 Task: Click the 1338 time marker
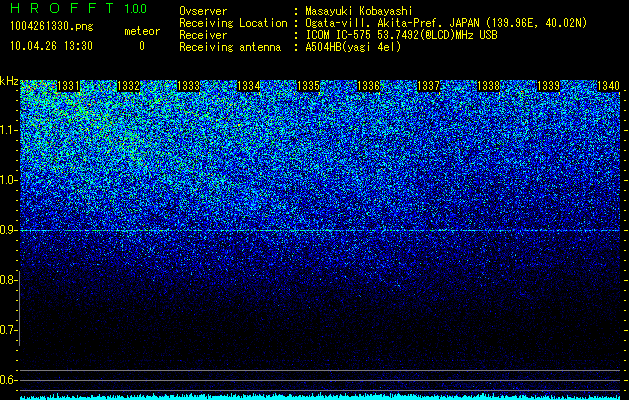488,86
